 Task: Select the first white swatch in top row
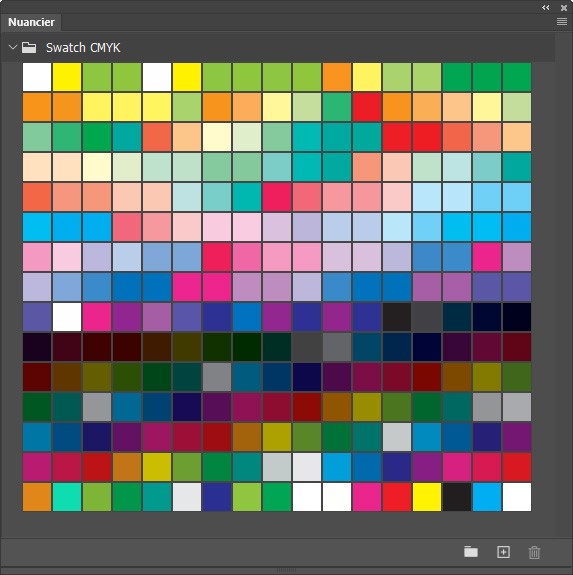click(x=37, y=77)
